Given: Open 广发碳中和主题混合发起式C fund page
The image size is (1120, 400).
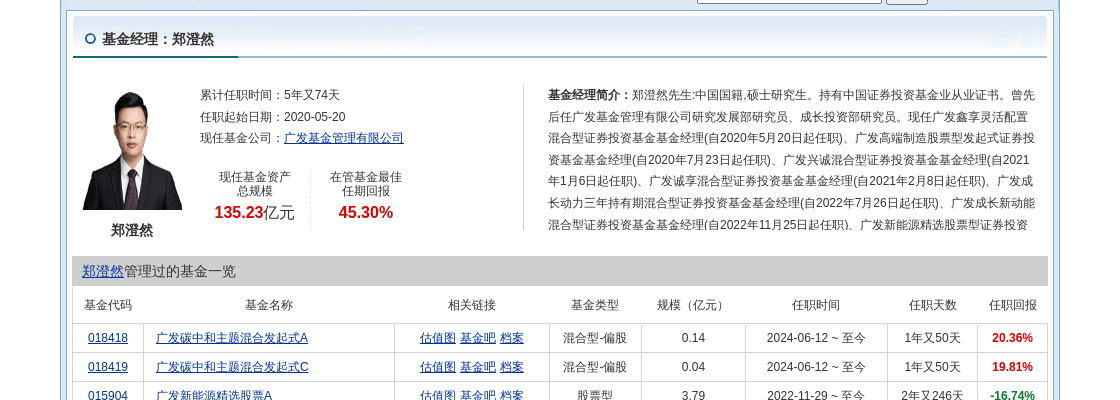Looking at the screenshot, I should pyautogui.click(x=232, y=367).
